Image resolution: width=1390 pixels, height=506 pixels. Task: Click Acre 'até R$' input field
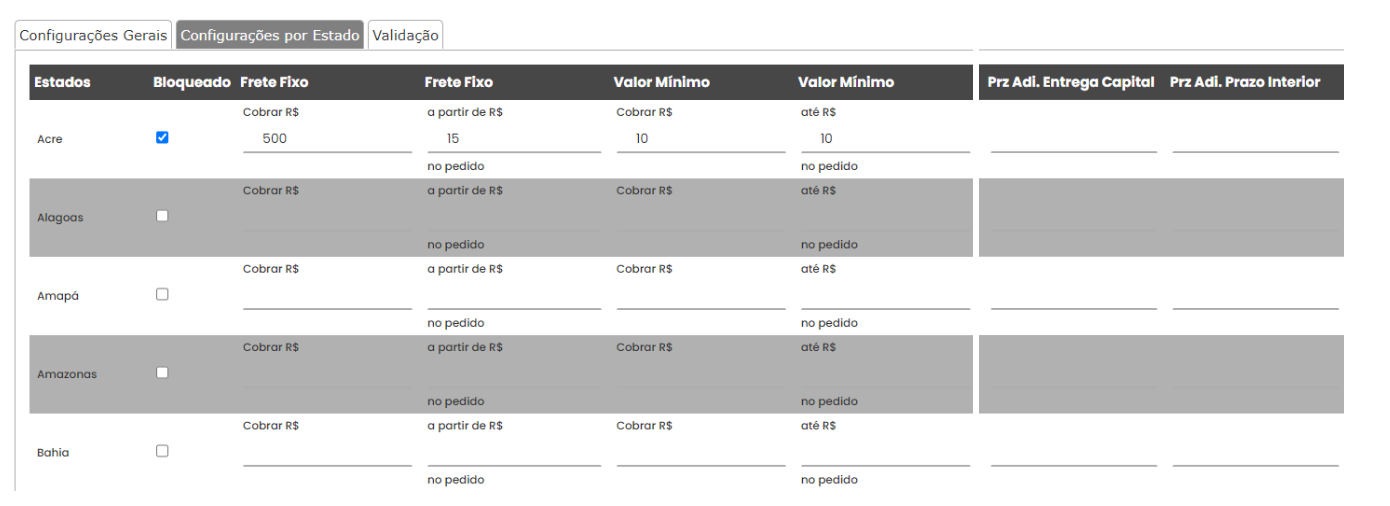point(885,139)
